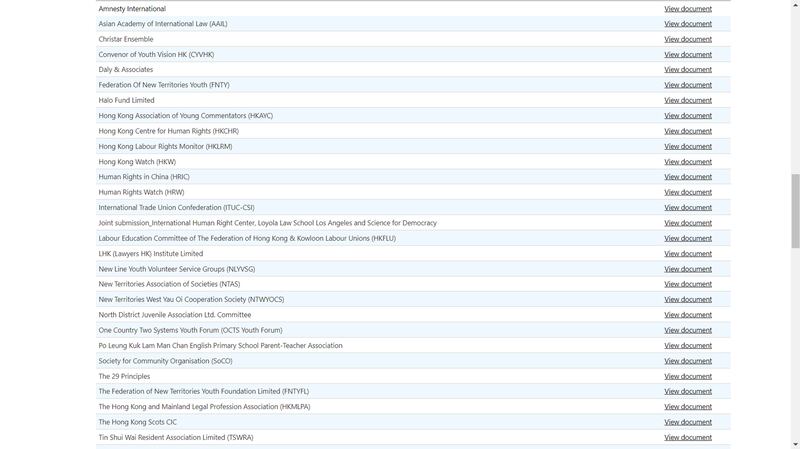This screenshot has height=449, width=800.
Task: View Loyola Law School joint submission document
Action: coord(688,223)
